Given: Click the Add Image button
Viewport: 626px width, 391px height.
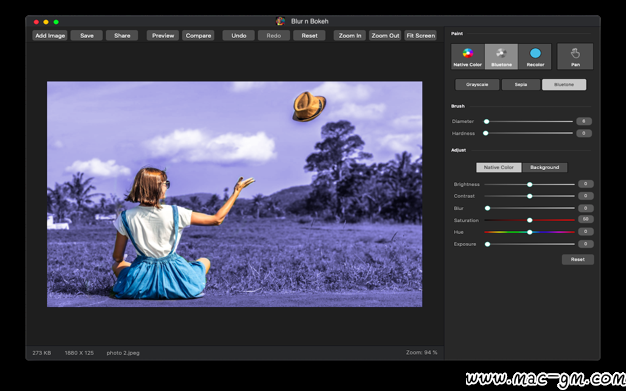Looking at the screenshot, I should (x=50, y=36).
